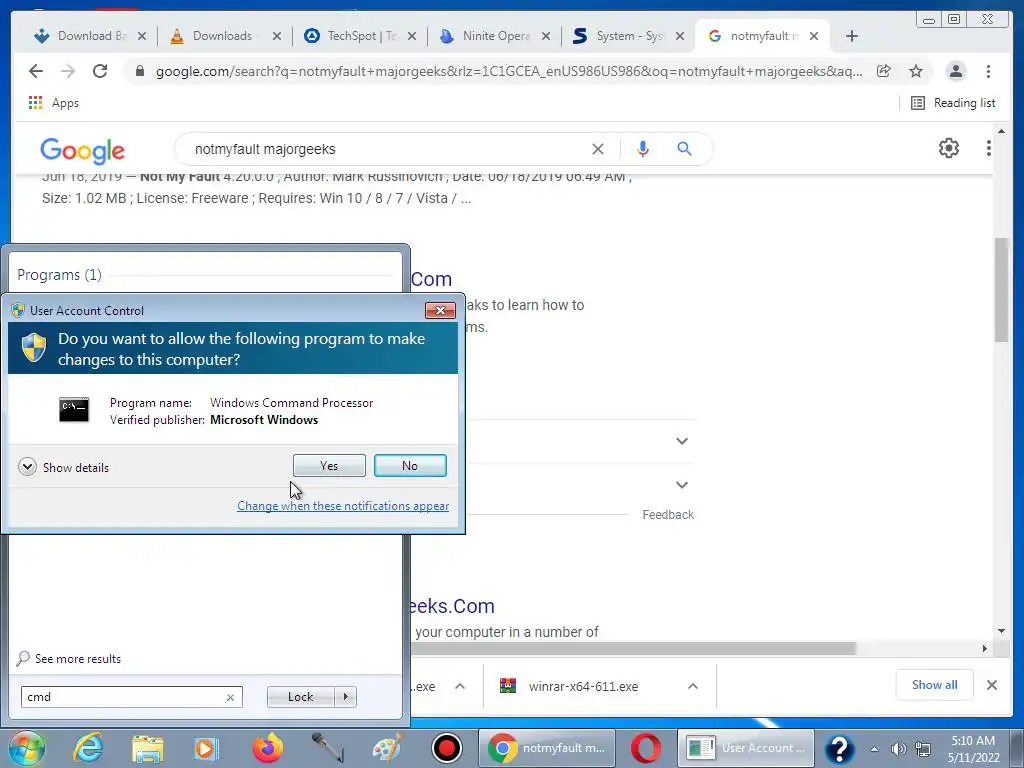The width and height of the screenshot is (1024, 768).
Task: Open the shutdown options arrow beside Lock
Action: 345,697
